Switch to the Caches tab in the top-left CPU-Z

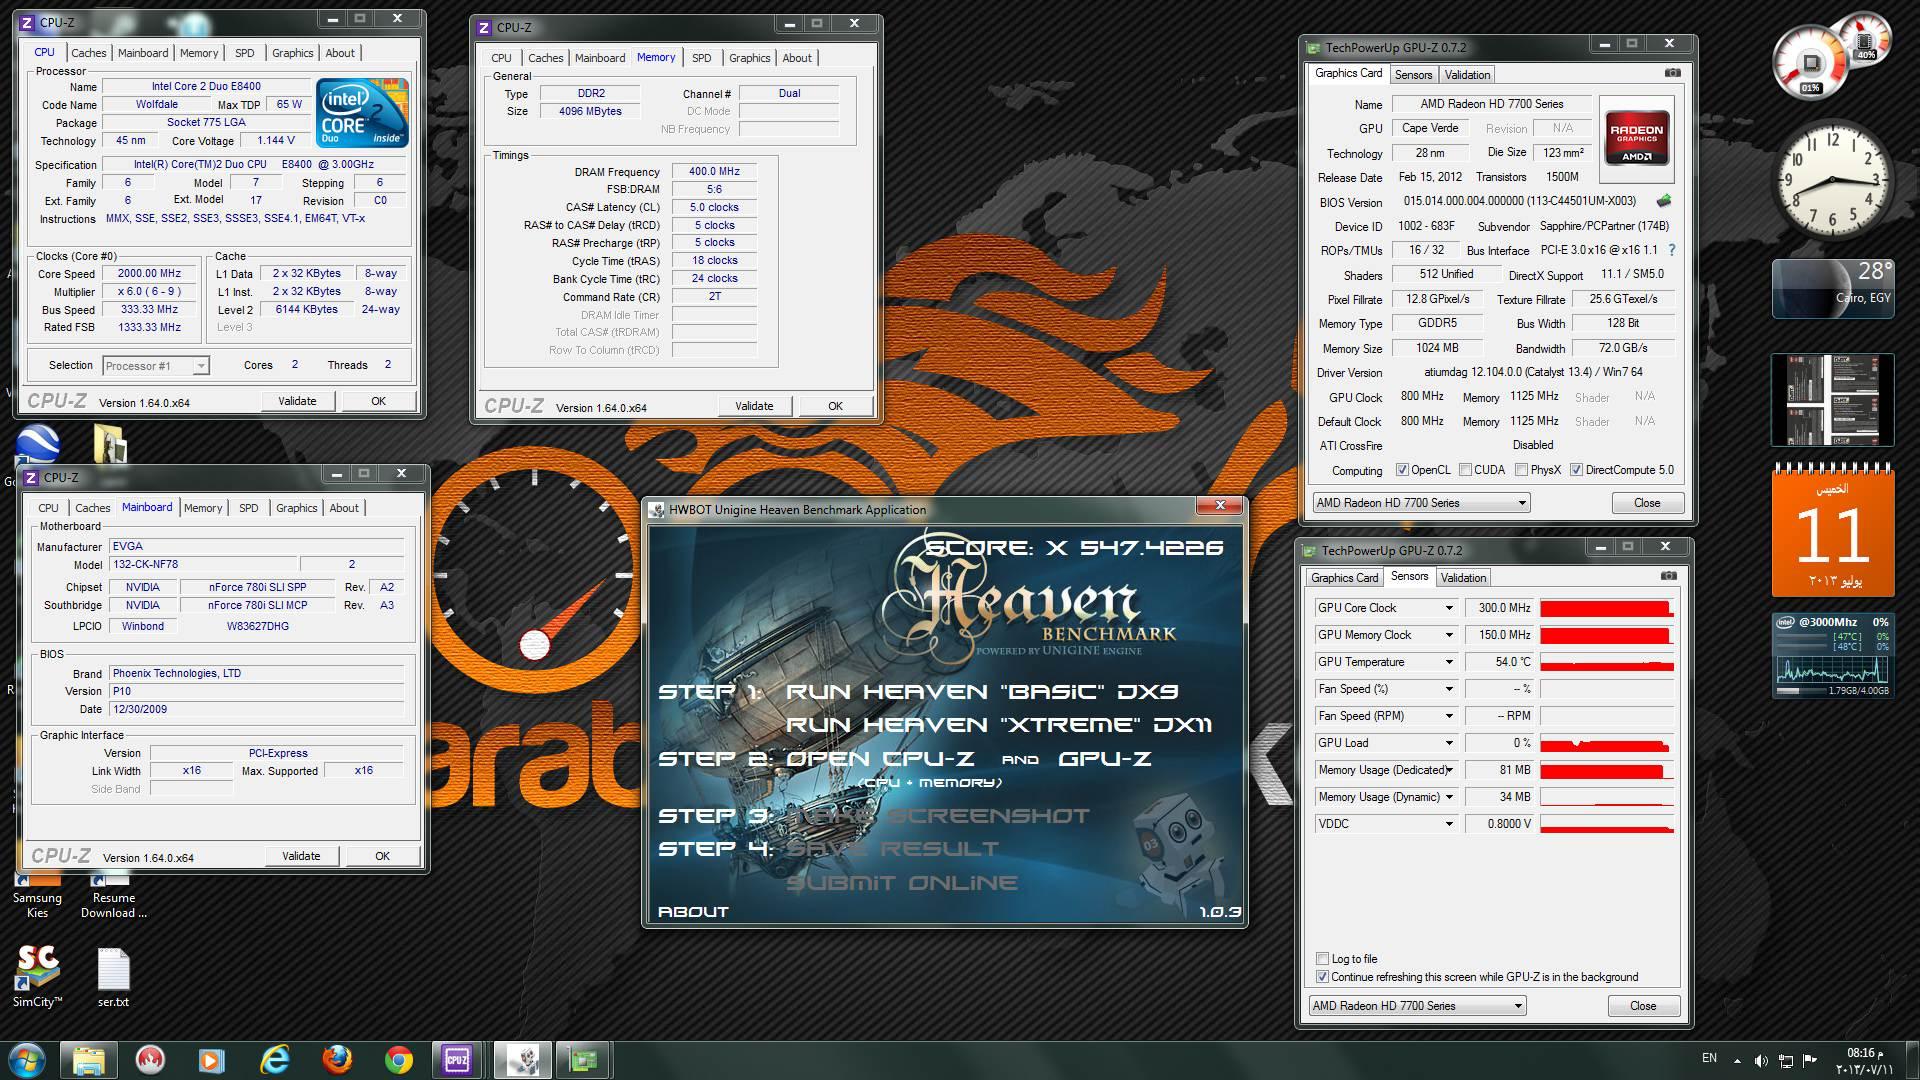click(88, 53)
